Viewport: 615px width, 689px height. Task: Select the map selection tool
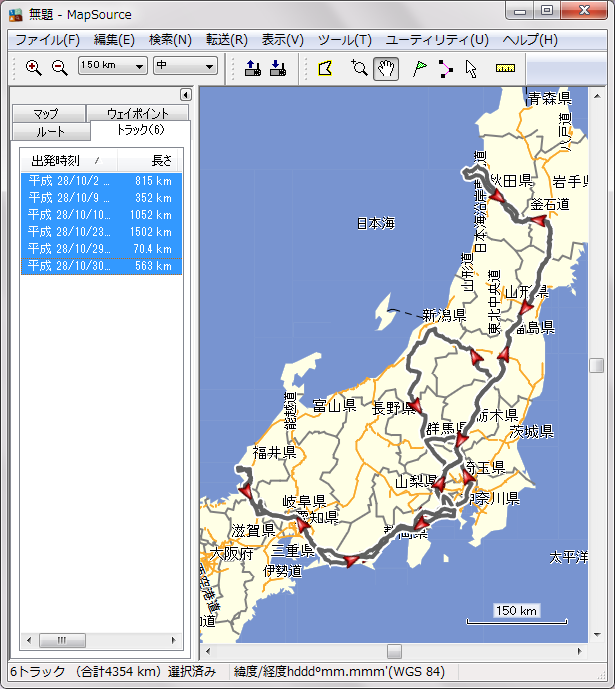pyautogui.click(x=325, y=68)
